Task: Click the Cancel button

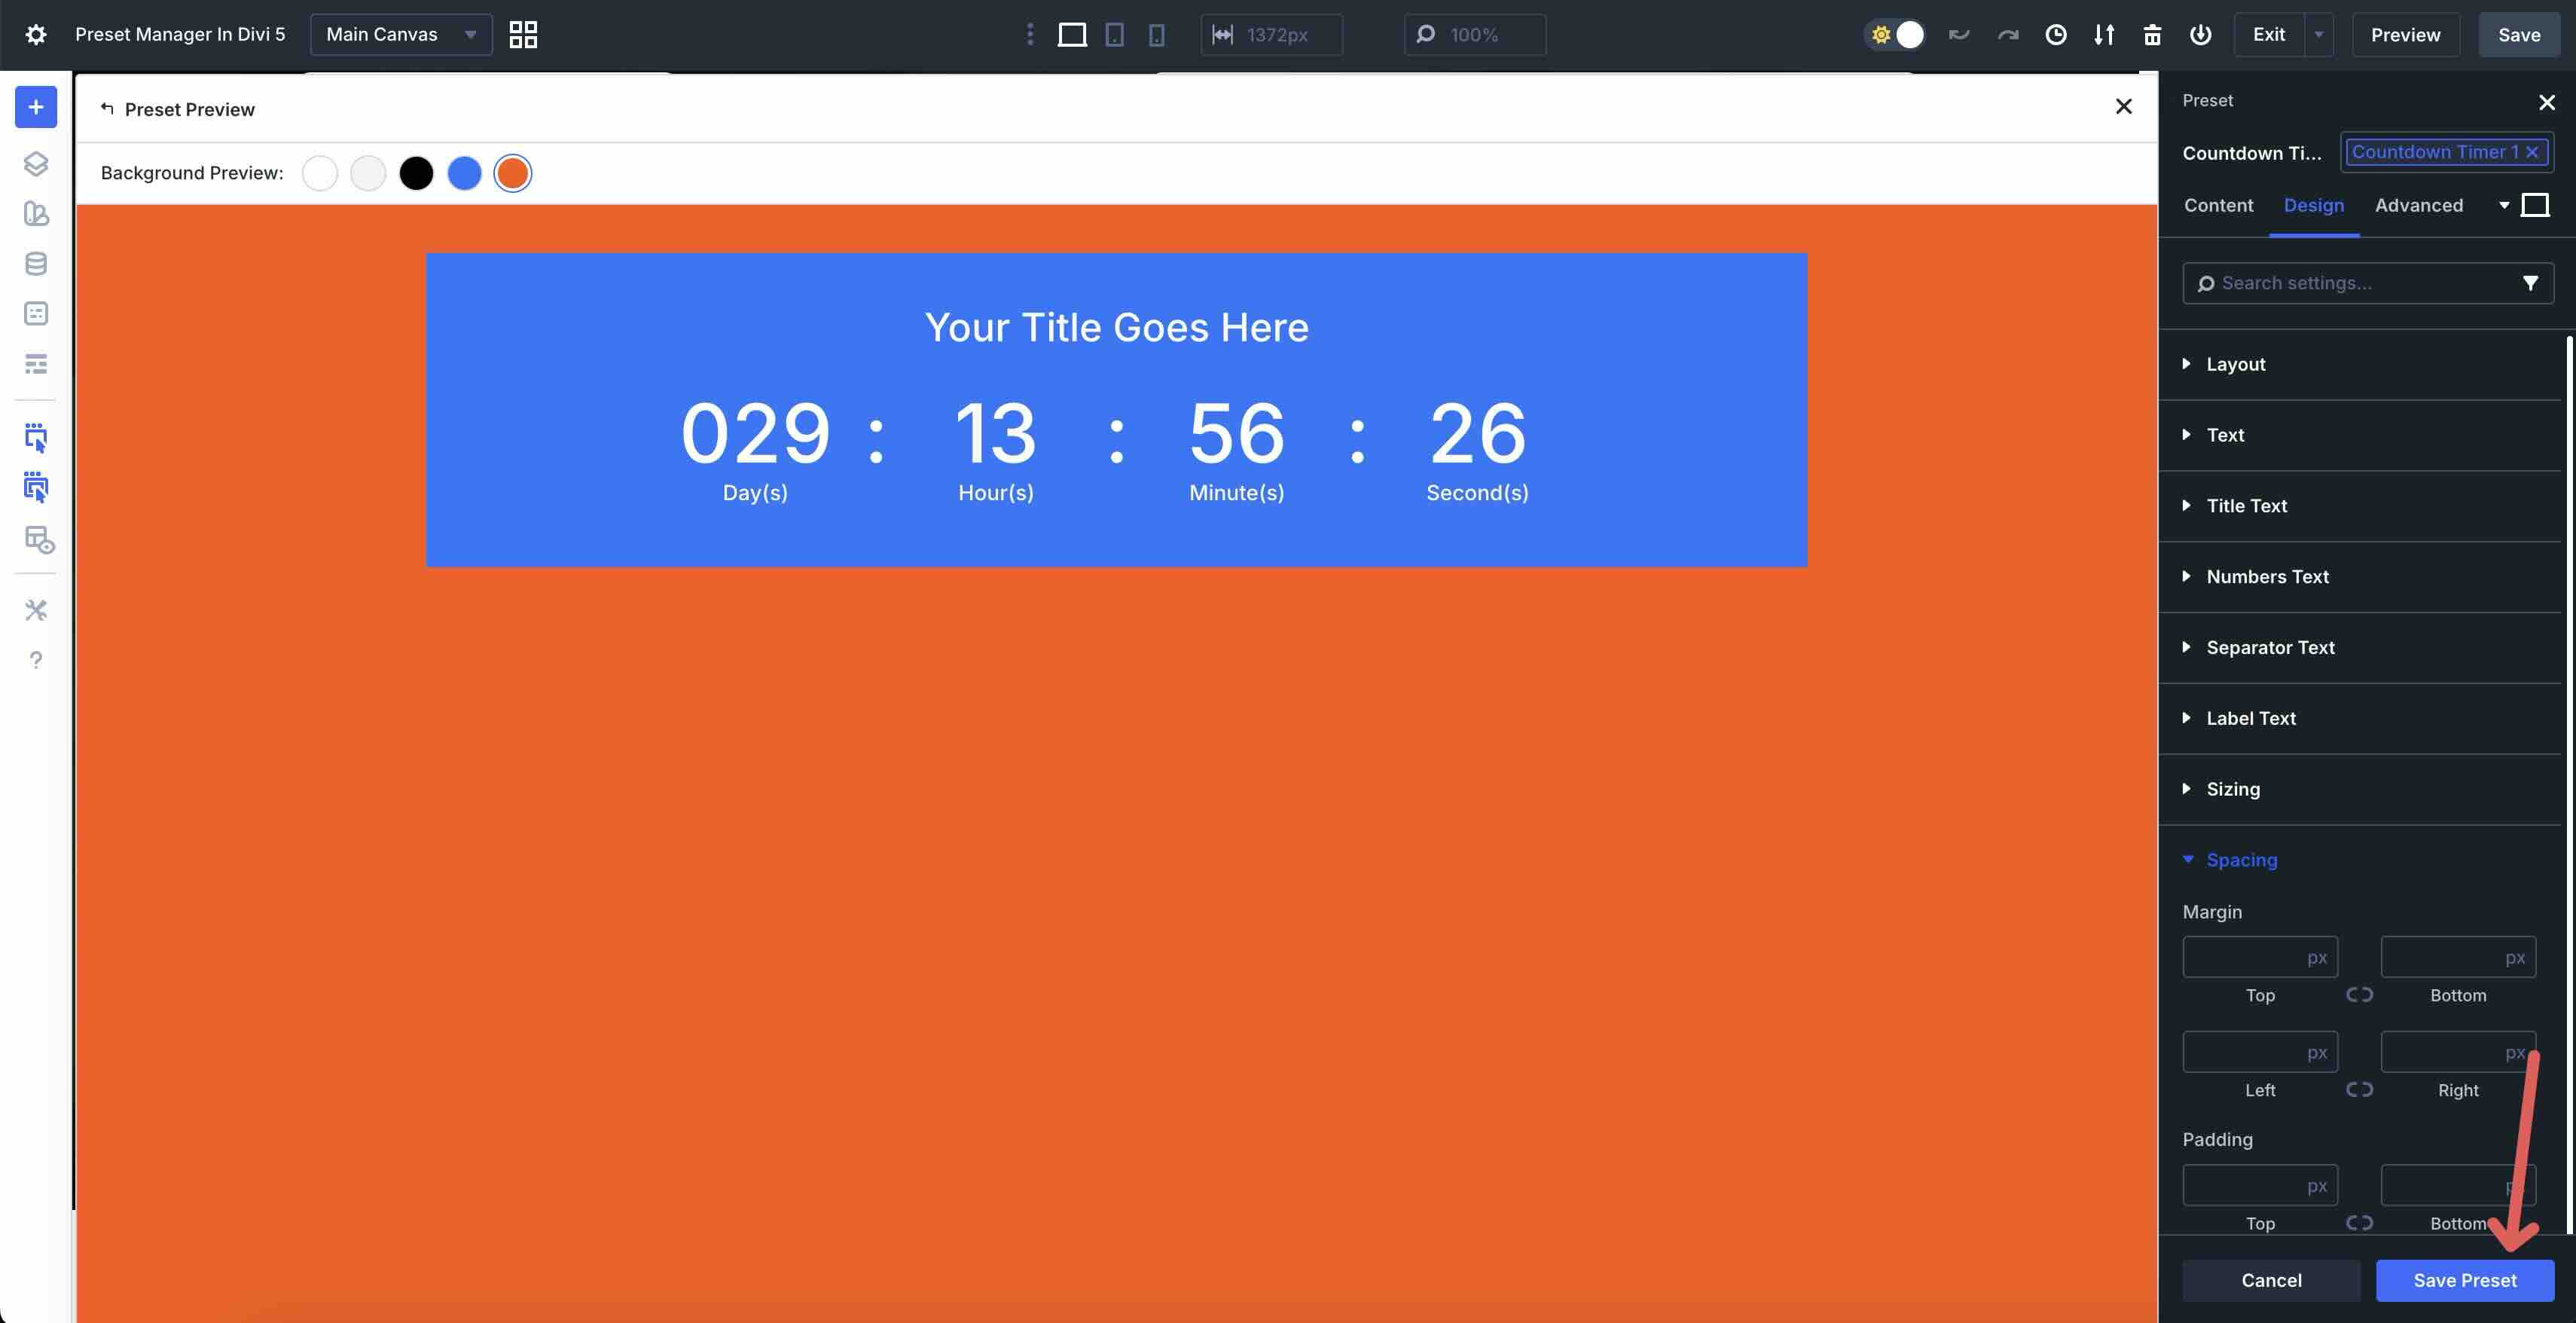Action: 2271,1280
